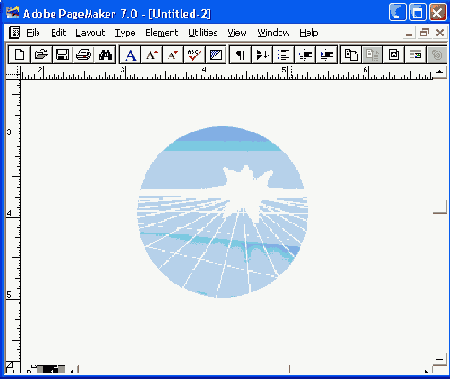Open the File menu
The image size is (450, 379).
(33, 33)
